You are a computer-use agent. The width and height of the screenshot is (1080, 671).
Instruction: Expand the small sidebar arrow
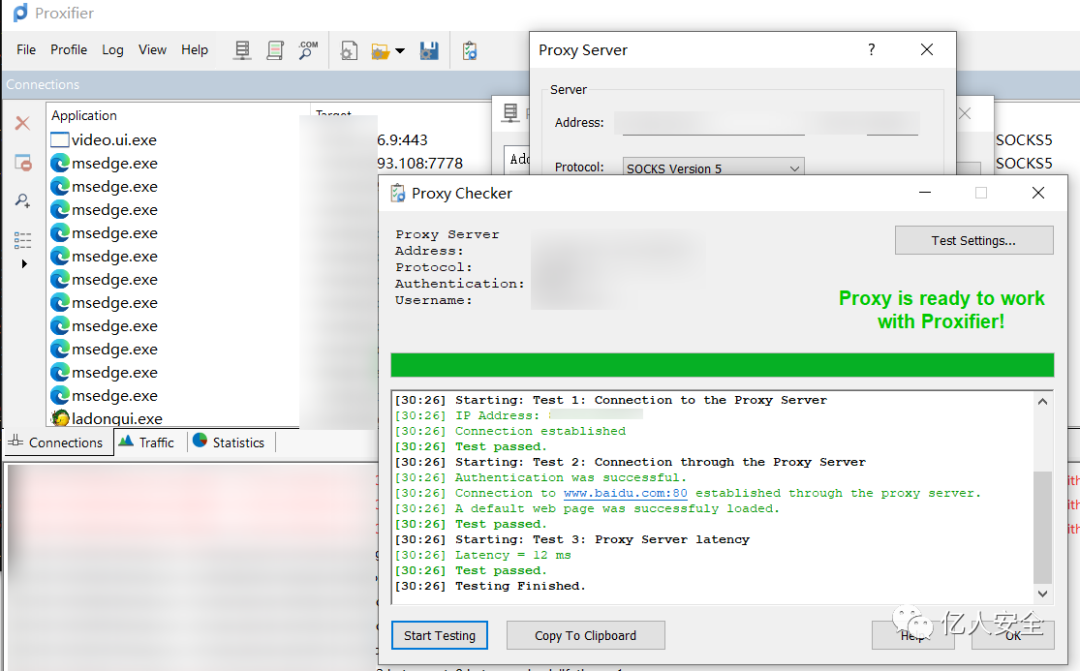24,264
